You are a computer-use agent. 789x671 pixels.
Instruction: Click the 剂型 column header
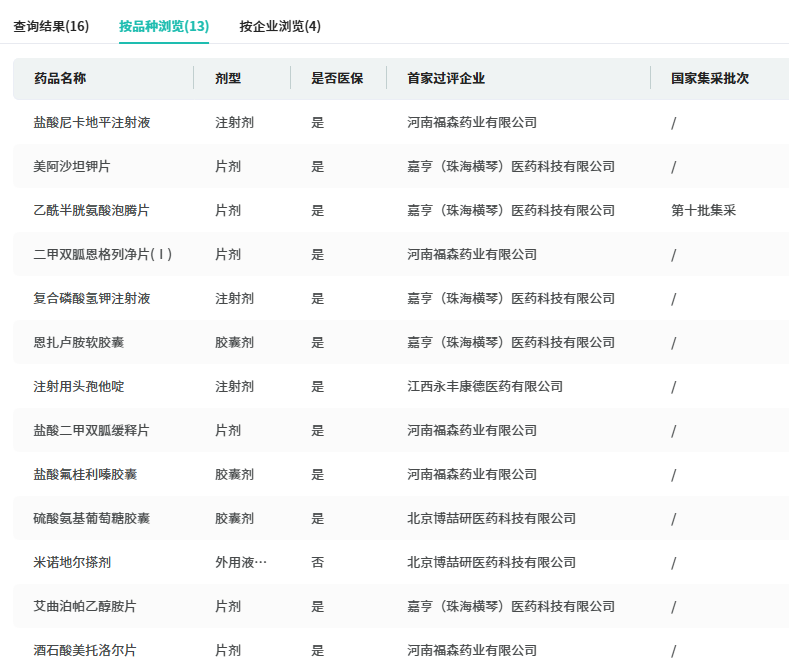(x=228, y=79)
